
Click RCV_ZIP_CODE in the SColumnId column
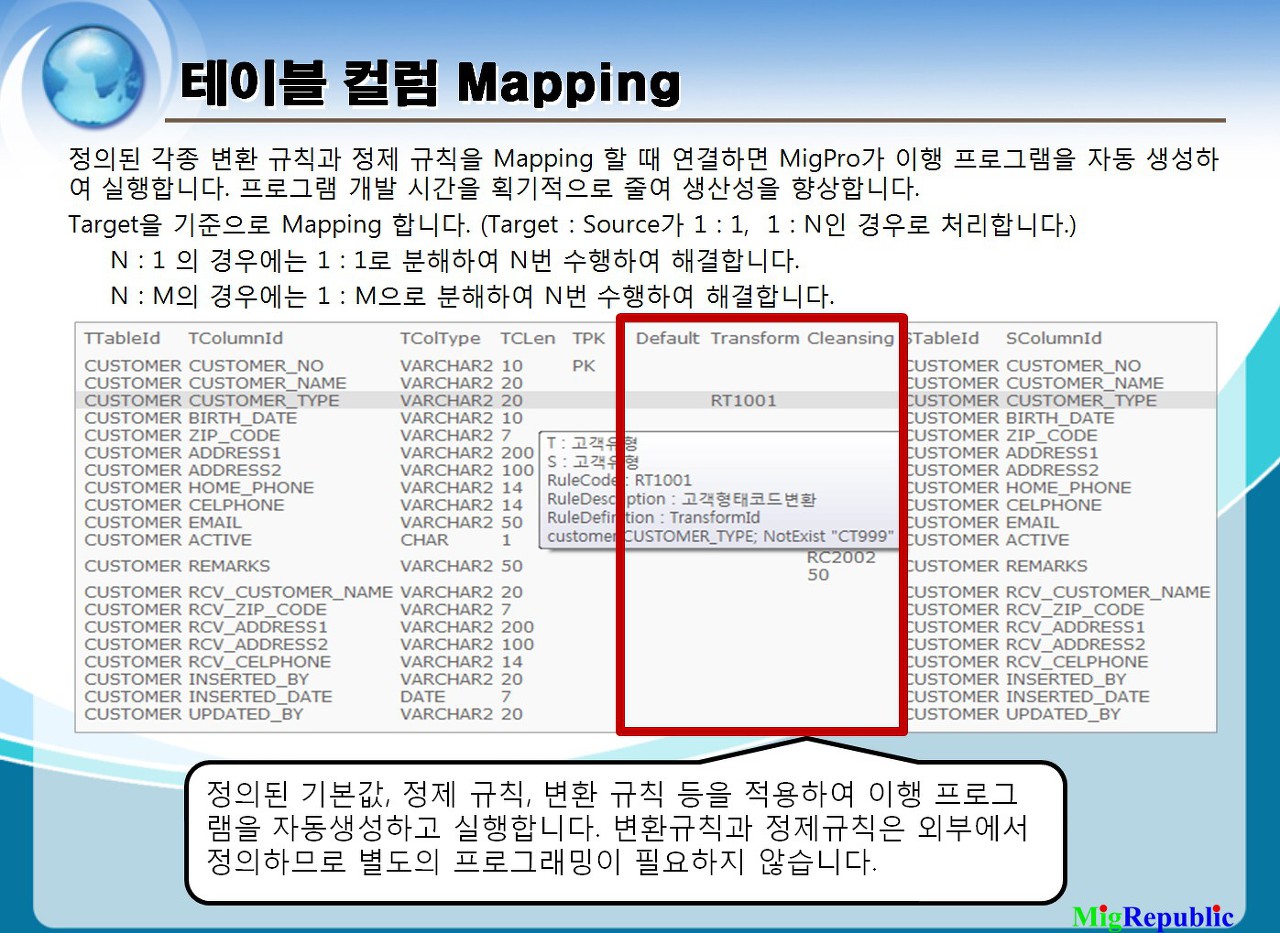point(1075,610)
